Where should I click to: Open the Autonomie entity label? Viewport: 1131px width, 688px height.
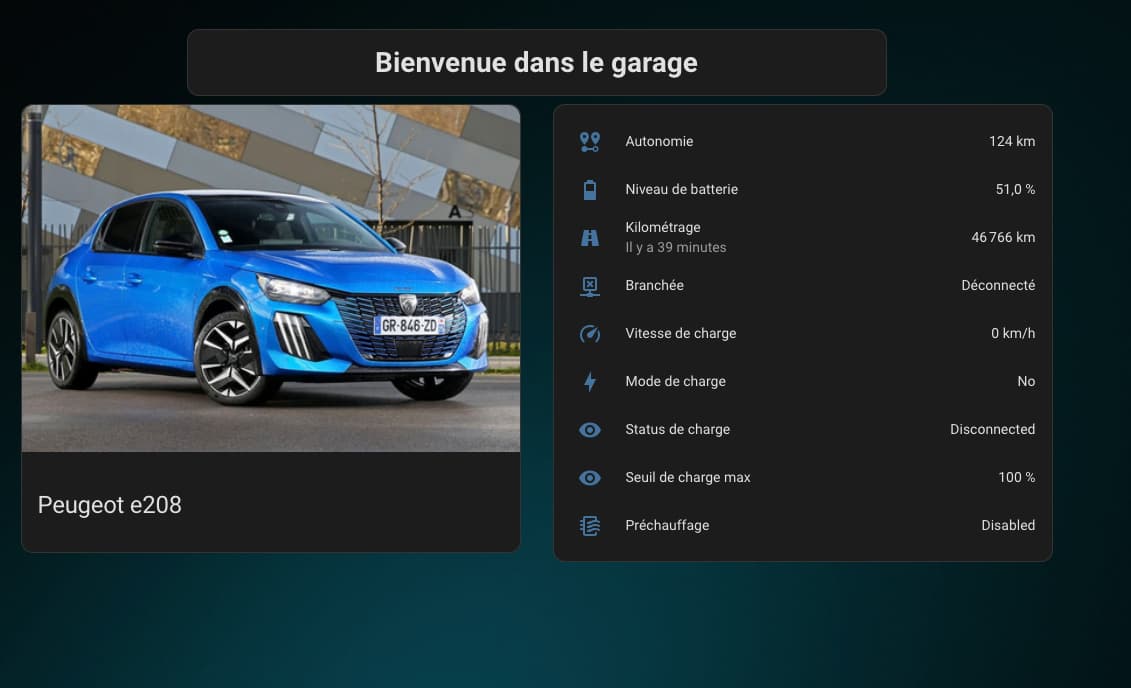point(659,141)
